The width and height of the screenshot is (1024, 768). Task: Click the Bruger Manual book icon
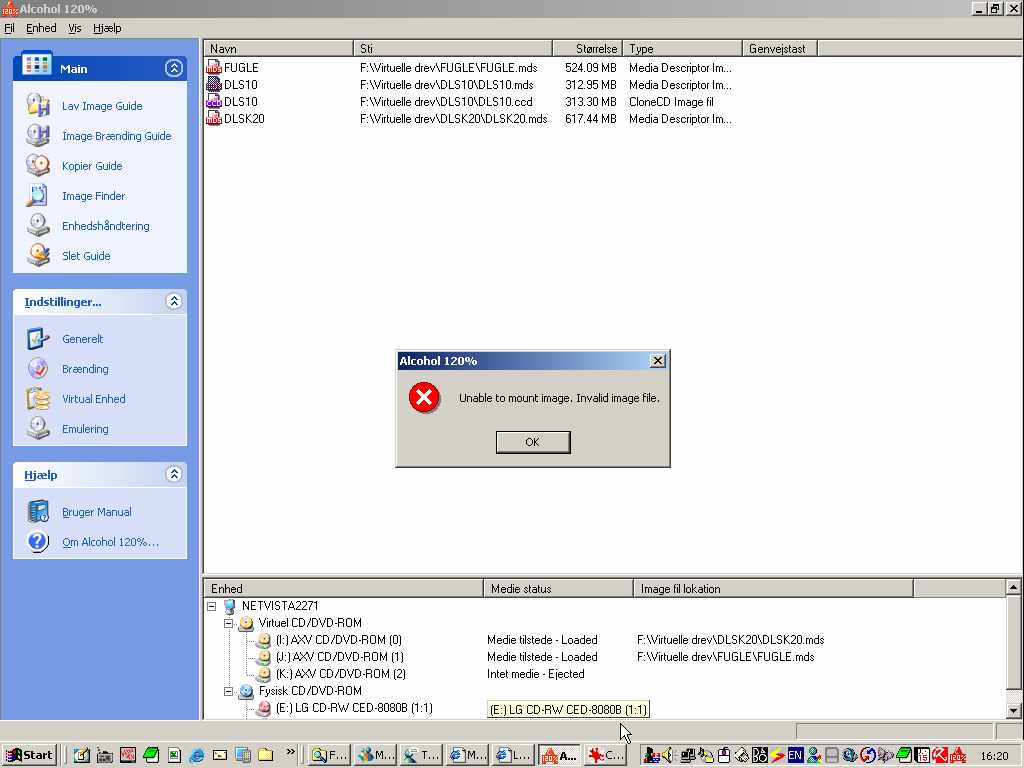(x=38, y=511)
